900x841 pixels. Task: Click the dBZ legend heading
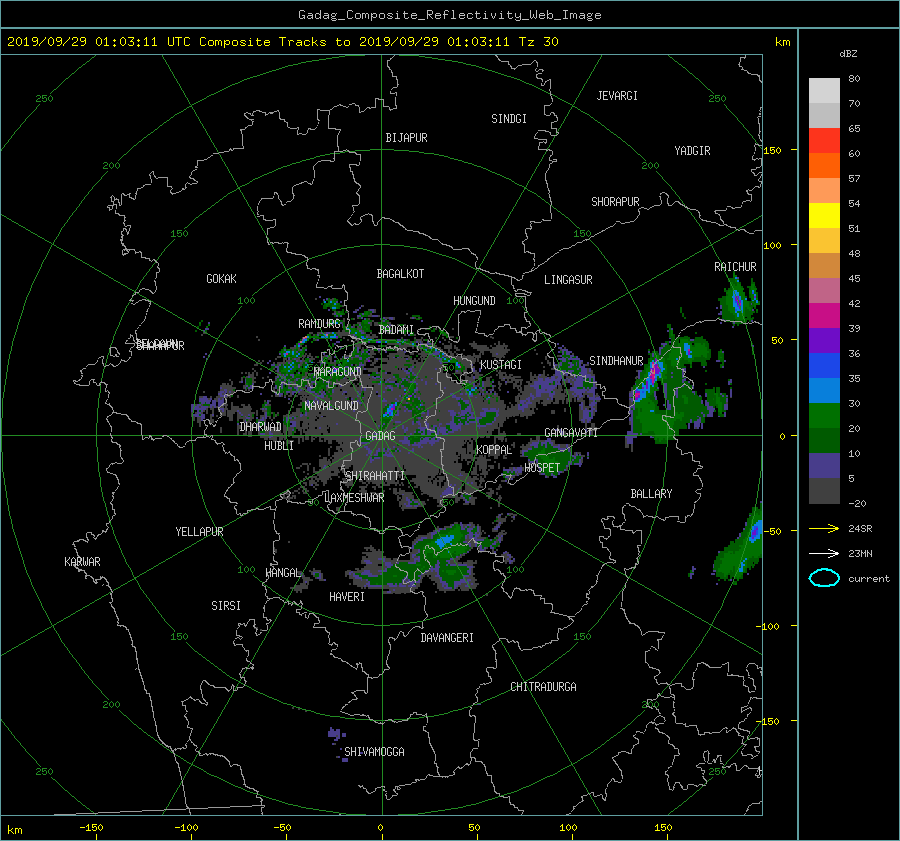pyautogui.click(x=848, y=53)
